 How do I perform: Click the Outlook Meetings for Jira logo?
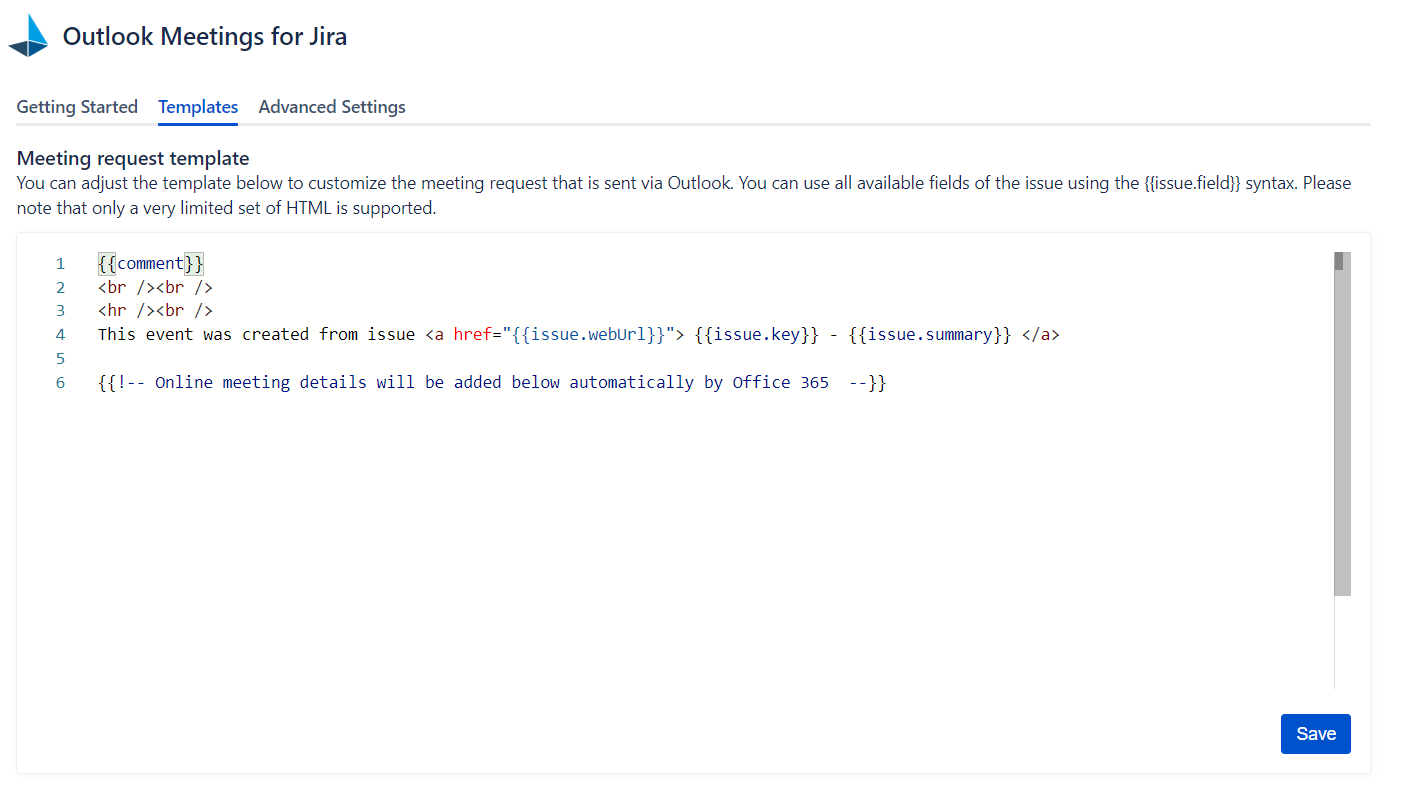click(x=29, y=37)
